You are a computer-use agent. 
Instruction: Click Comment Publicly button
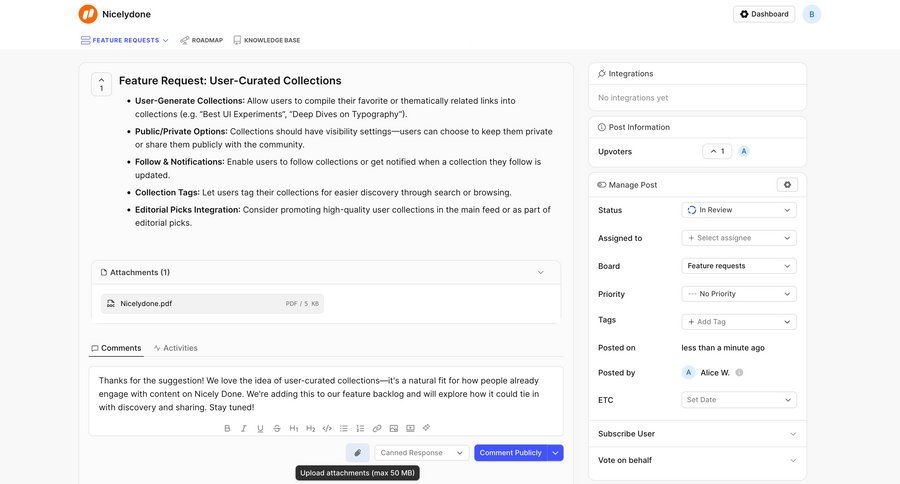(510, 452)
